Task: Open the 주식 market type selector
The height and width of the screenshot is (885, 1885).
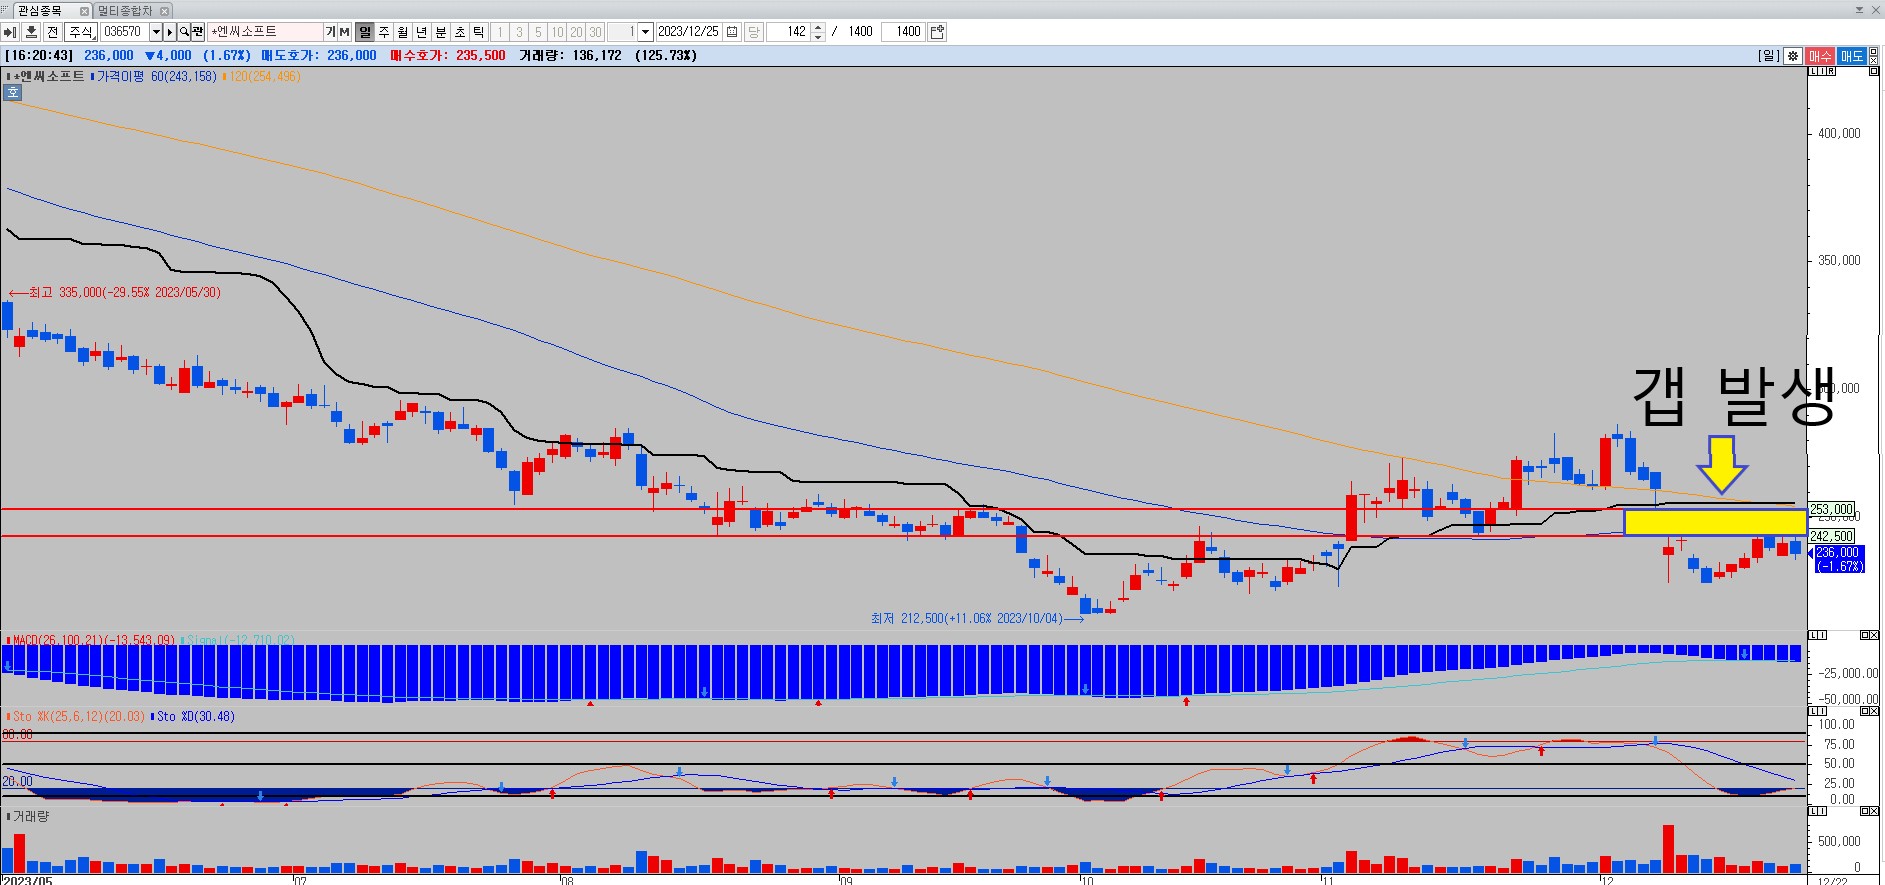Action: (80, 32)
